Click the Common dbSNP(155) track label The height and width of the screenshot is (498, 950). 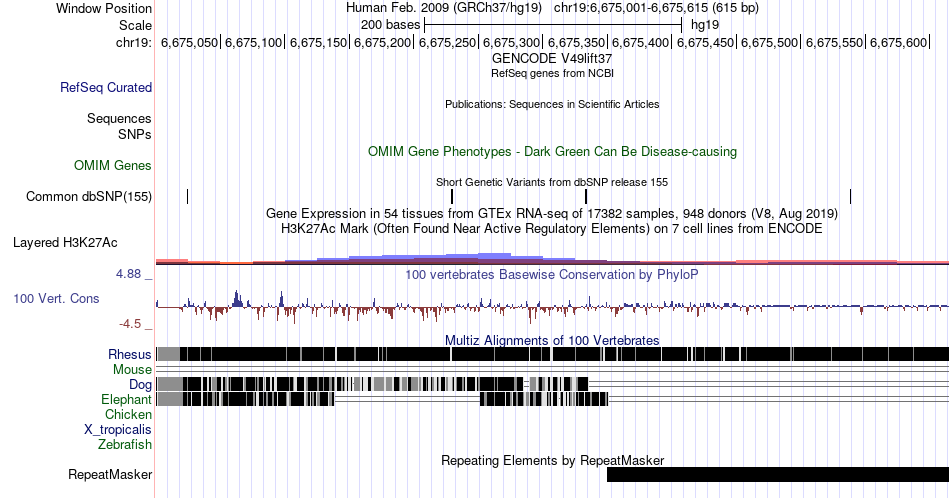(89, 196)
